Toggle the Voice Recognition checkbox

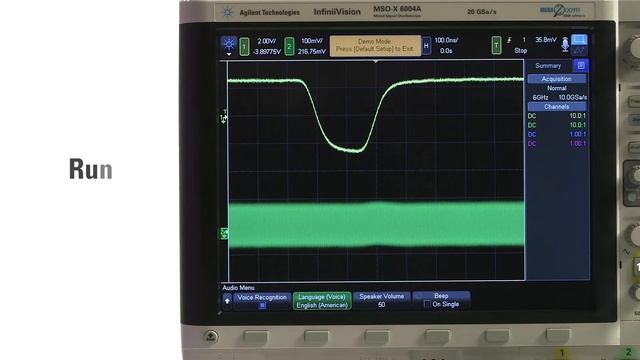(x=262, y=305)
